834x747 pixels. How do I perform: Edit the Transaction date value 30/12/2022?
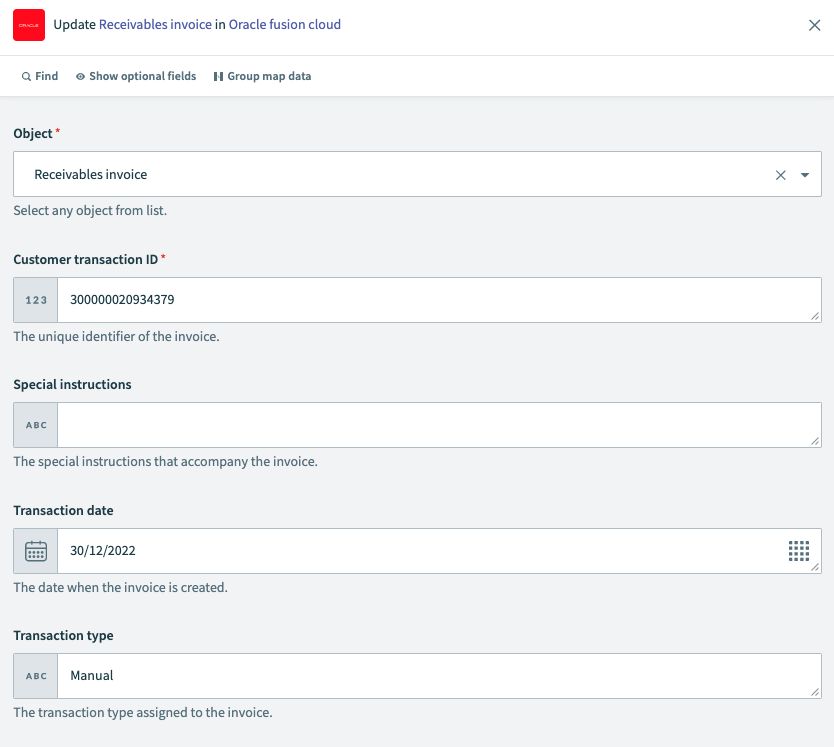(420, 551)
